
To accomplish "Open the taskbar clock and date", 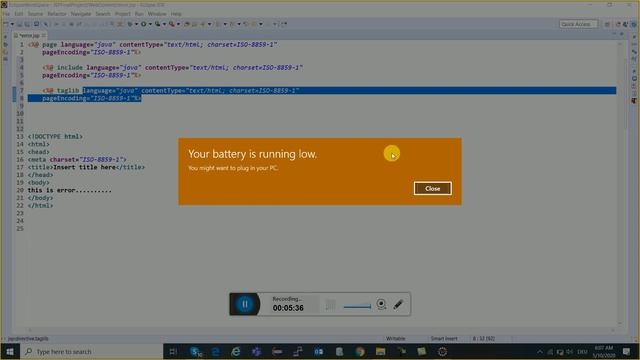I will pyautogui.click(x=604, y=351).
